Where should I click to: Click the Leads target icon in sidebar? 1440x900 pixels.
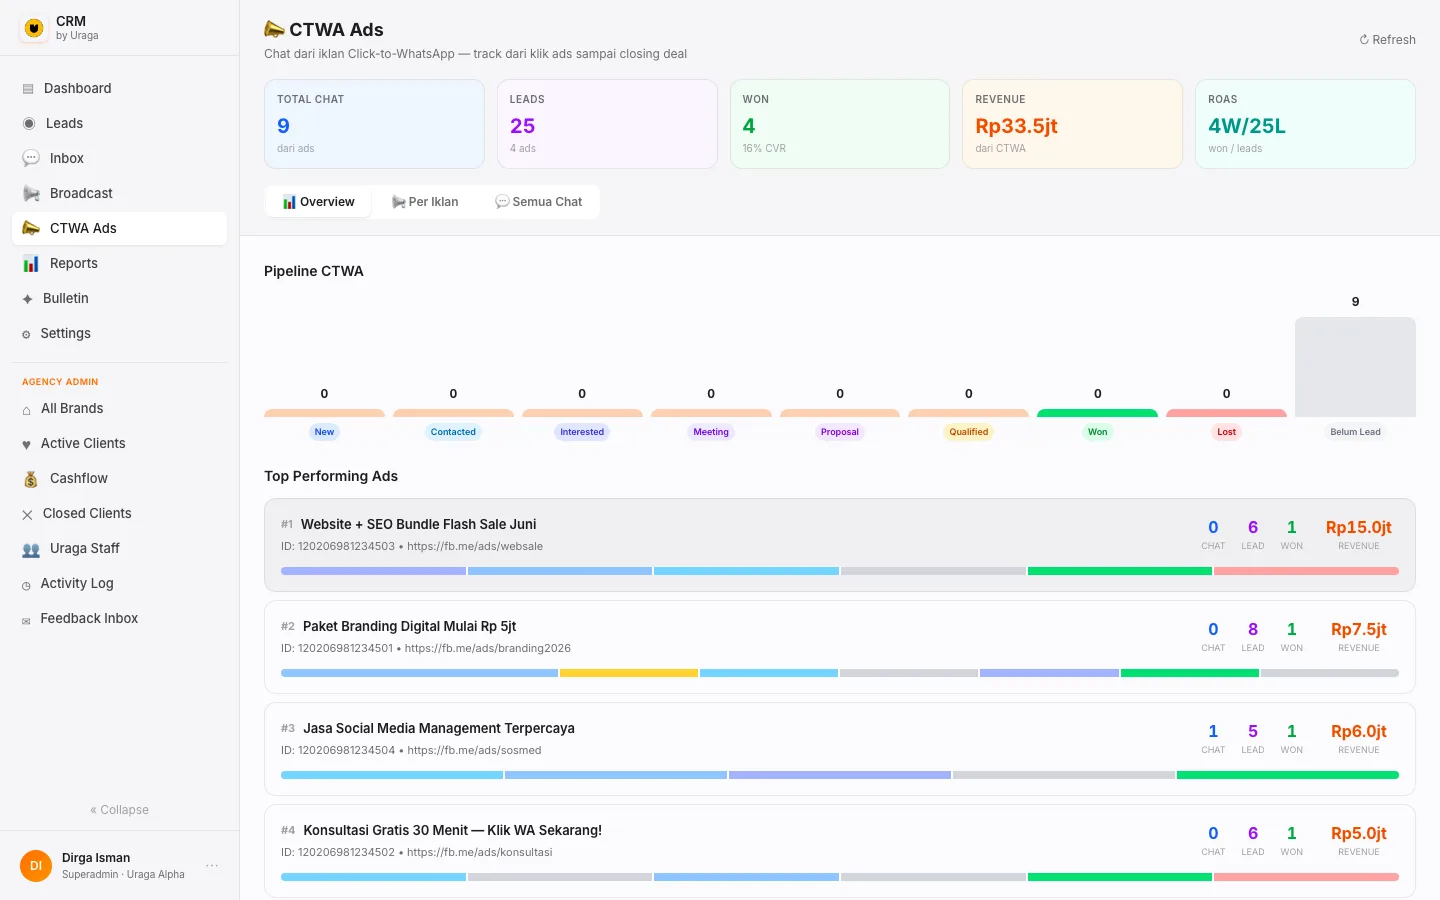(29, 124)
